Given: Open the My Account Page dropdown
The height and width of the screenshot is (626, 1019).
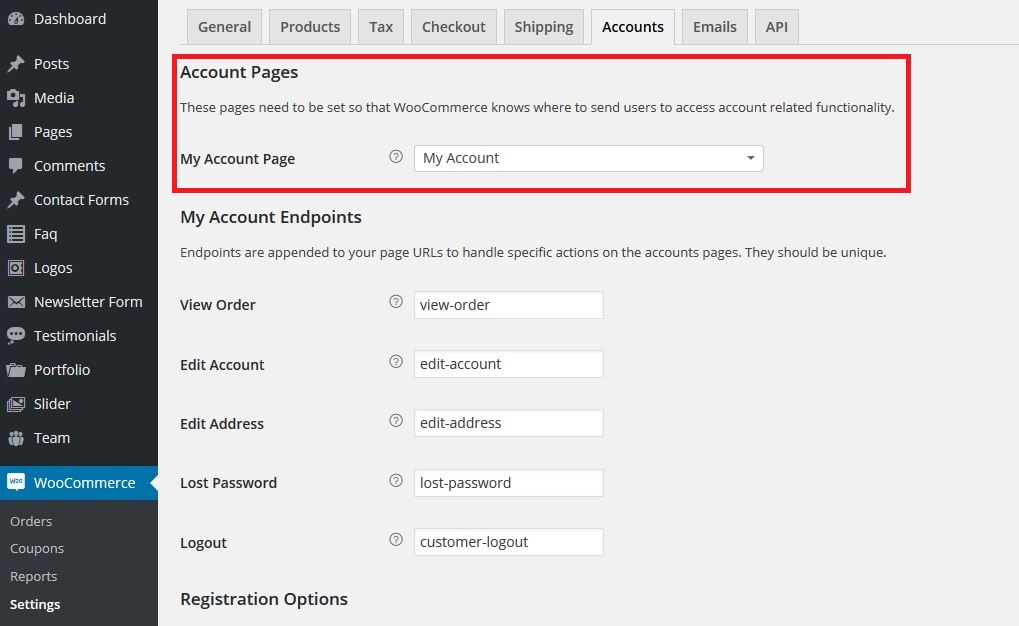Looking at the screenshot, I should pyautogui.click(x=589, y=159).
